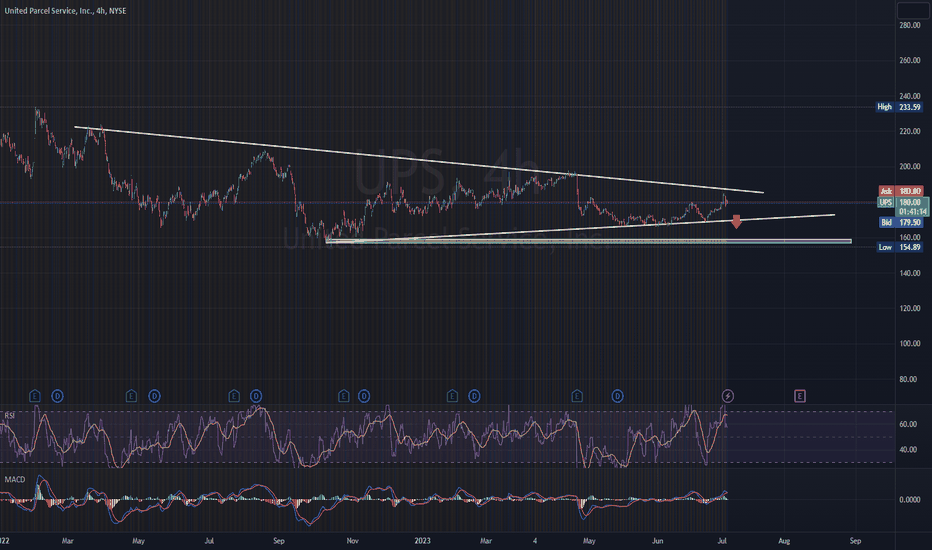This screenshot has height=550, width=932.
Task: Click the RSI indicator label
Action: click(x=10, y=415)
